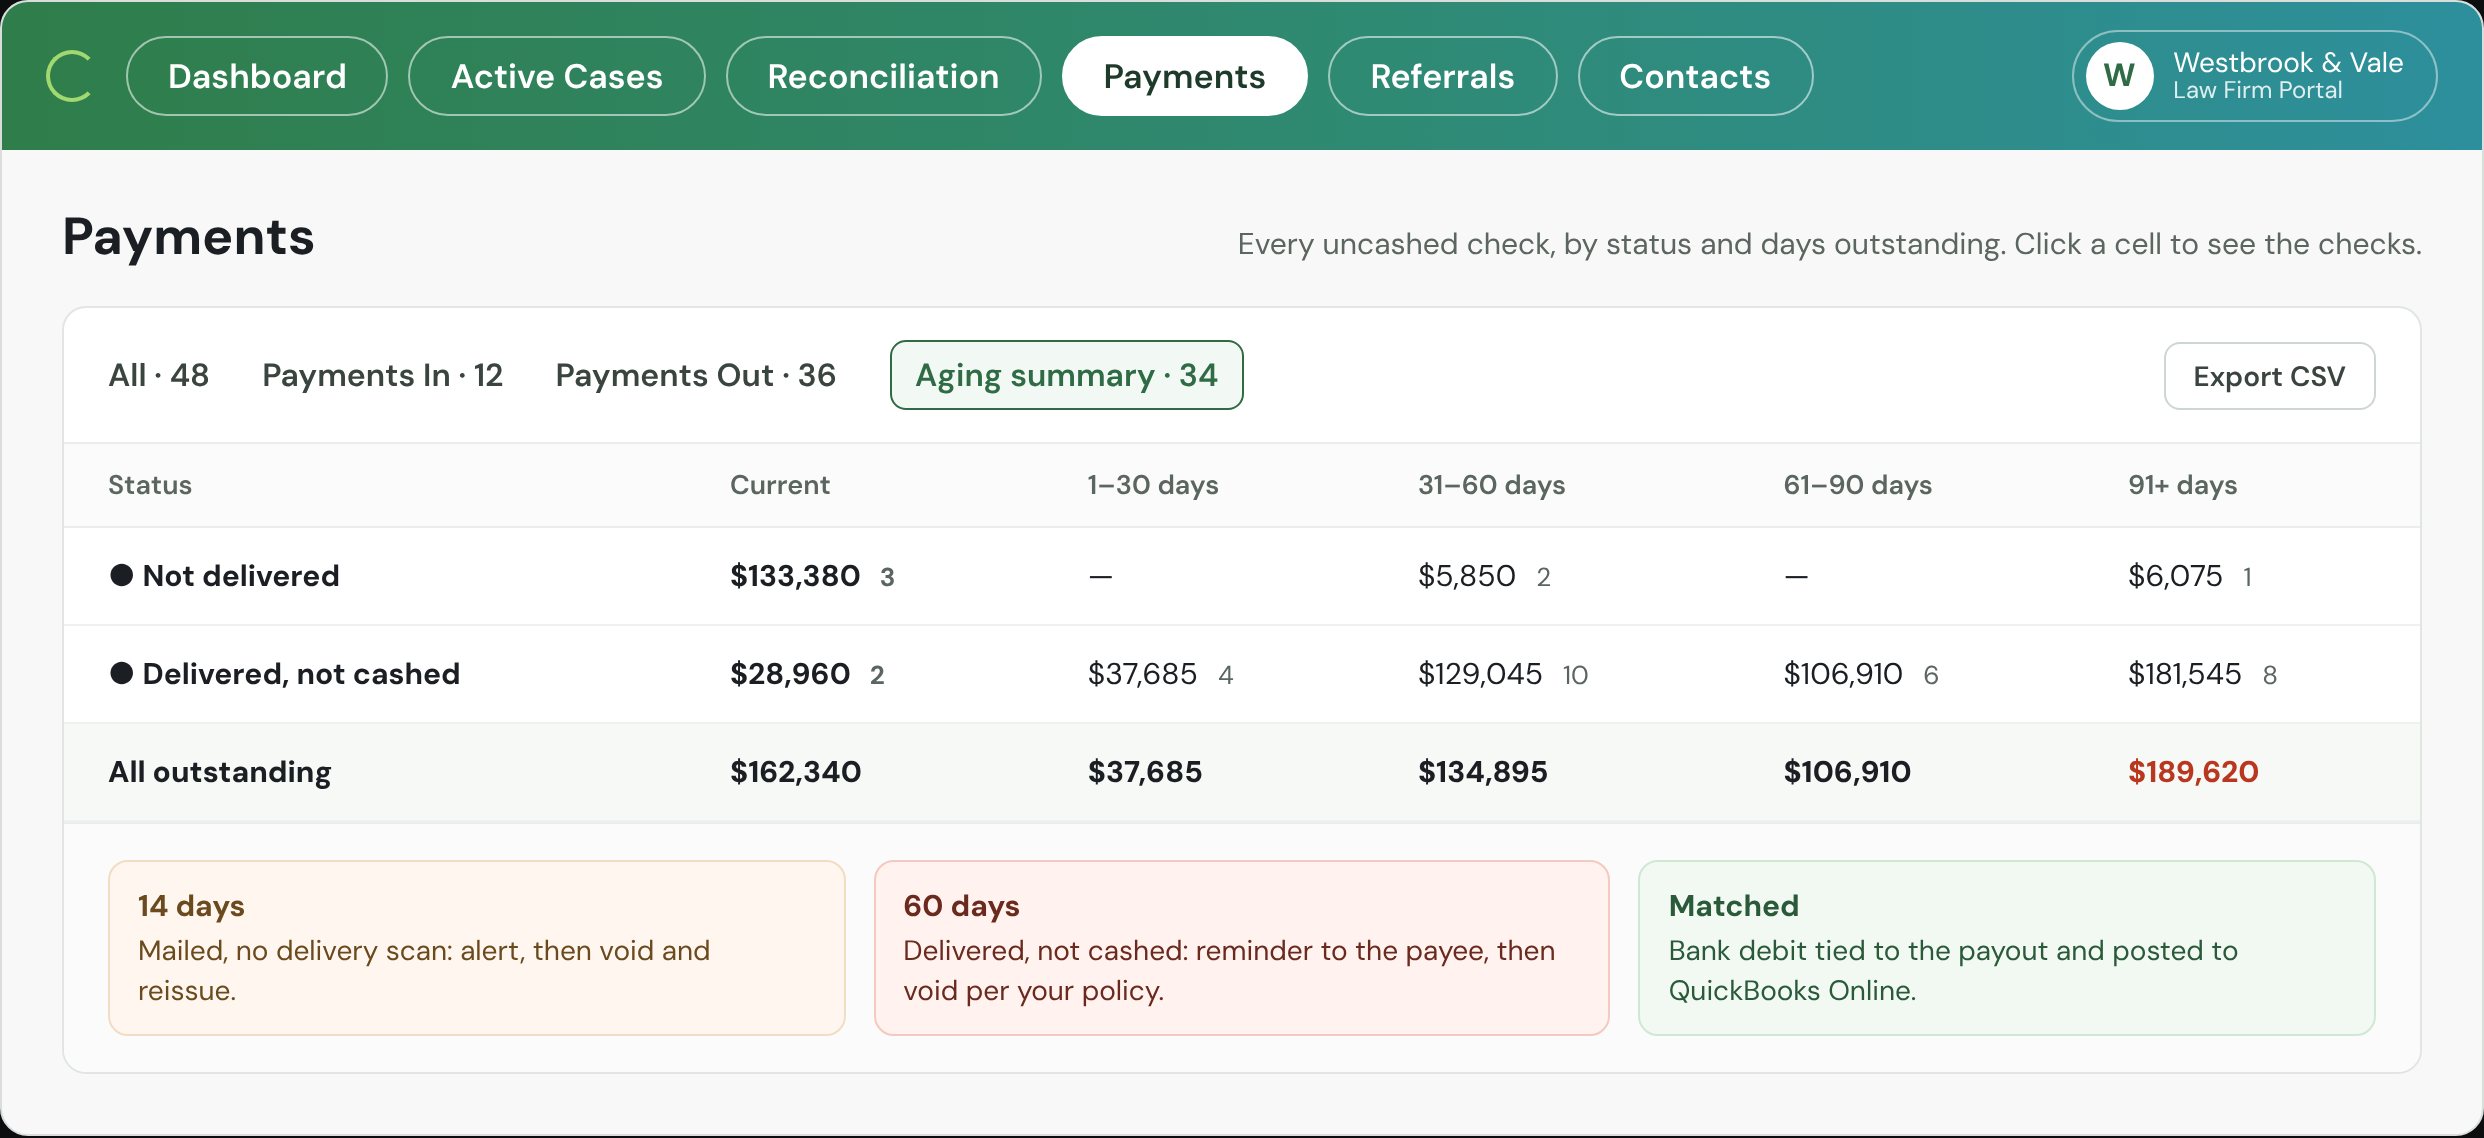Viewport: 2484px width, 1138px height.
Task: Click the 31–60 days column header
Action: (1492, 485)
